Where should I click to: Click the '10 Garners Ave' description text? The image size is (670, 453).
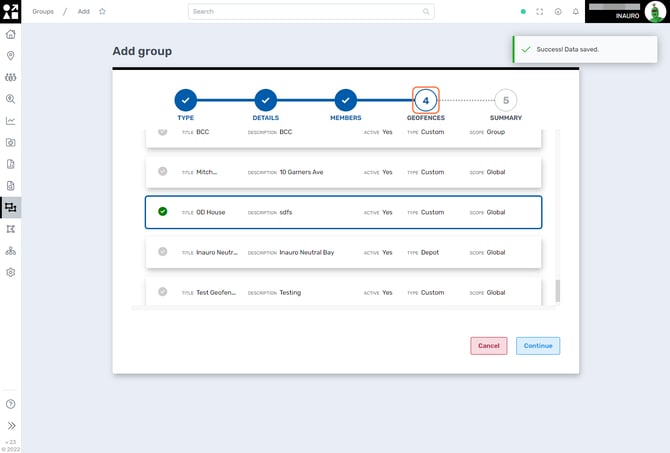click(x=301, y=172)
